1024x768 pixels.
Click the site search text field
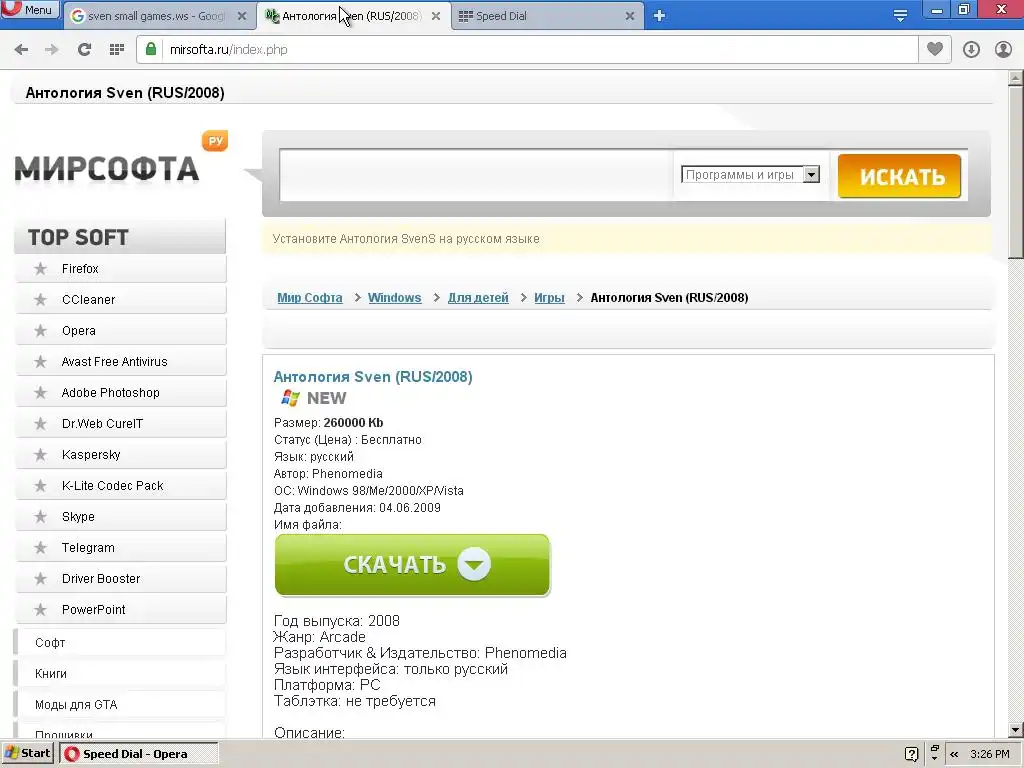476,175
